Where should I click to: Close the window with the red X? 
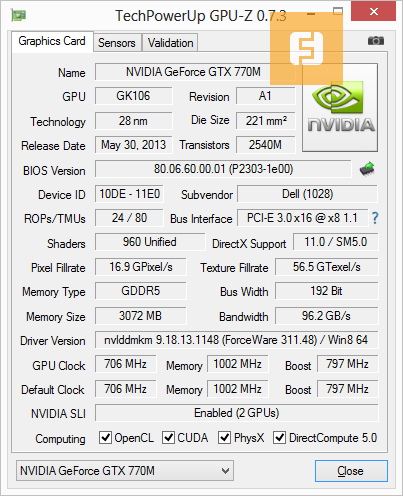point(374,11)
